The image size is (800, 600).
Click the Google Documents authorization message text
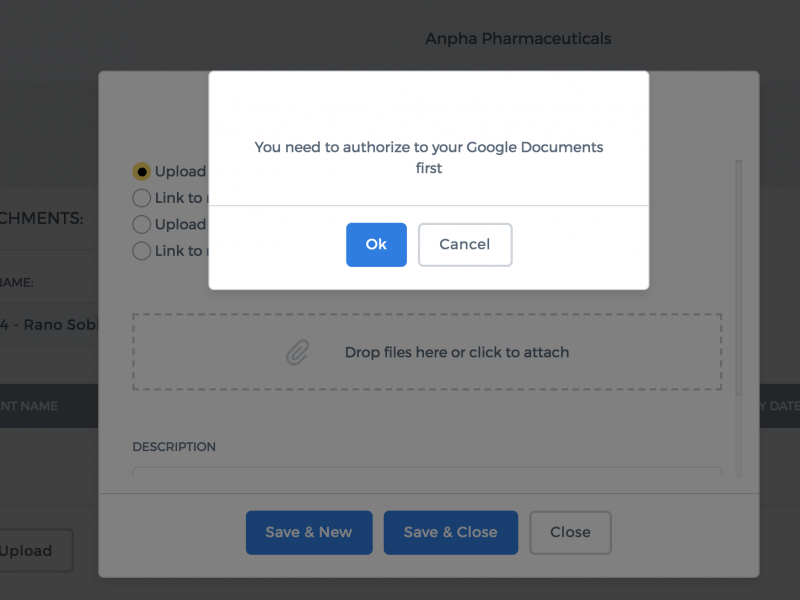pos(429,158)
